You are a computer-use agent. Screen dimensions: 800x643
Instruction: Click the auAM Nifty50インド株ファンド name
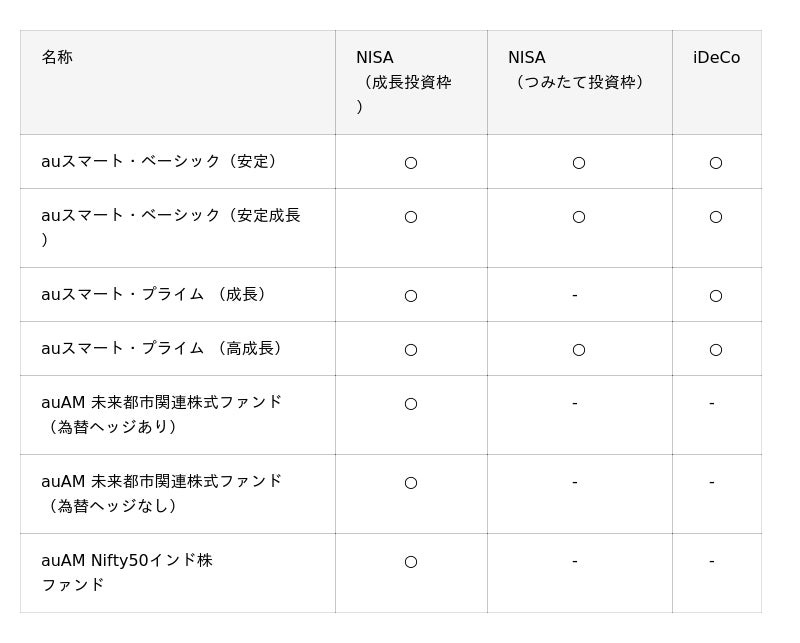pyautogui.click(x=127, y=572)
